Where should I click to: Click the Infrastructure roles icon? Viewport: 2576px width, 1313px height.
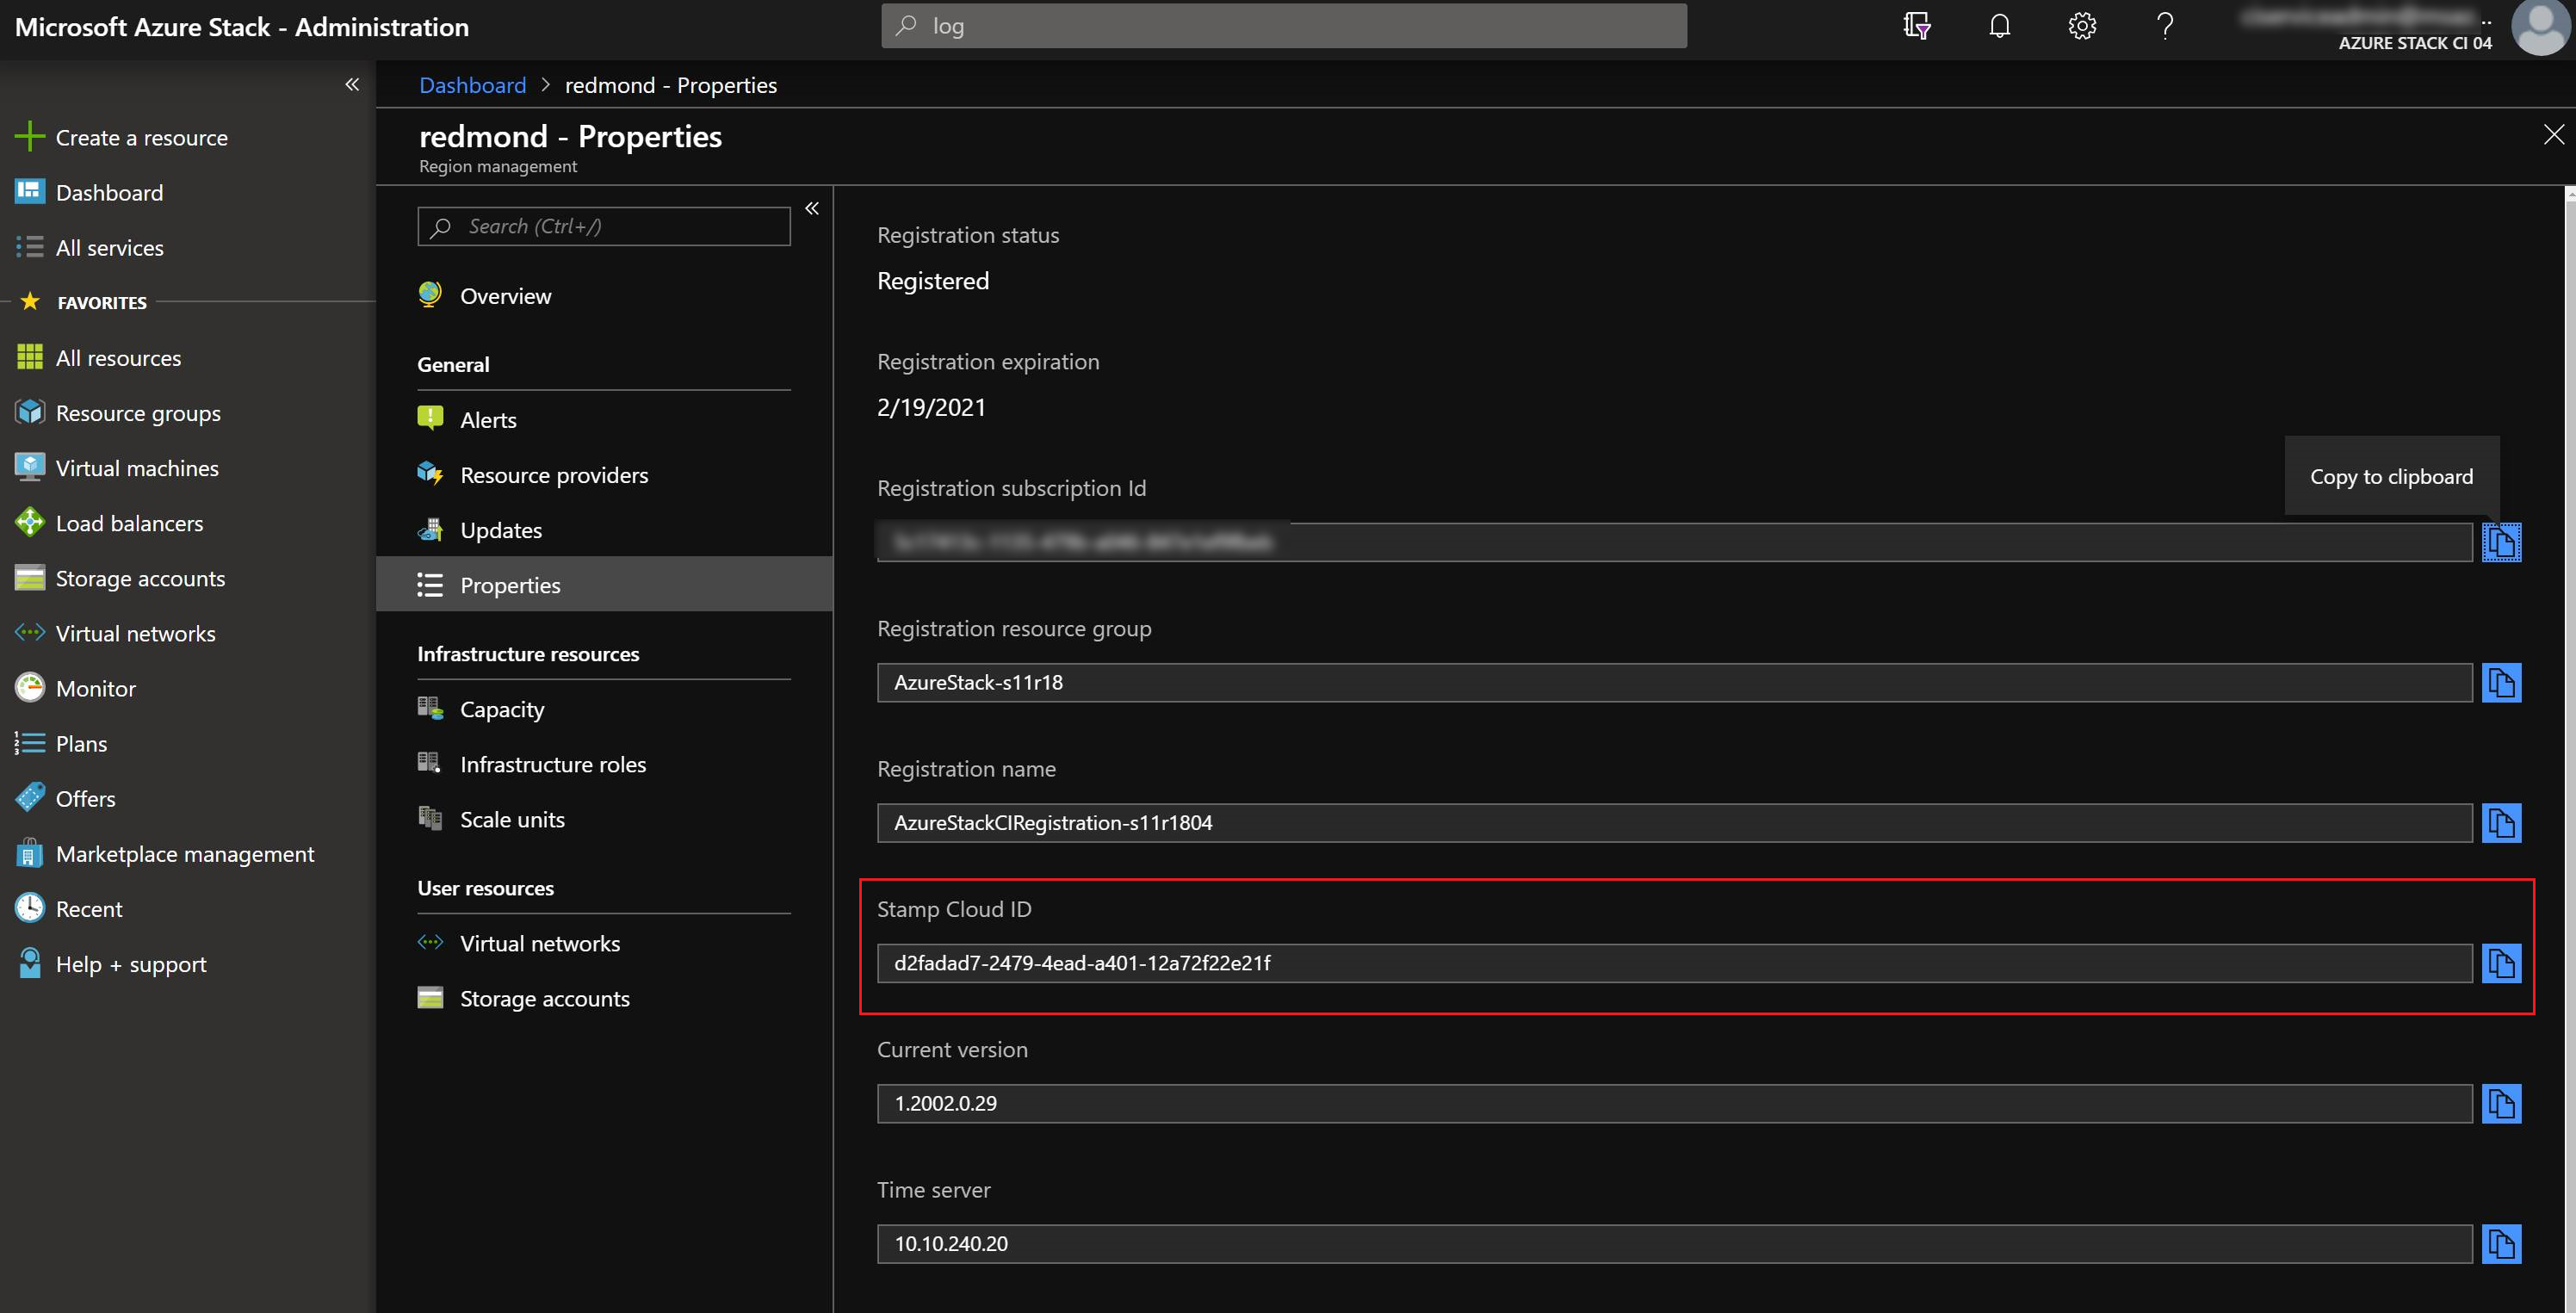click(x=432, y=764)
